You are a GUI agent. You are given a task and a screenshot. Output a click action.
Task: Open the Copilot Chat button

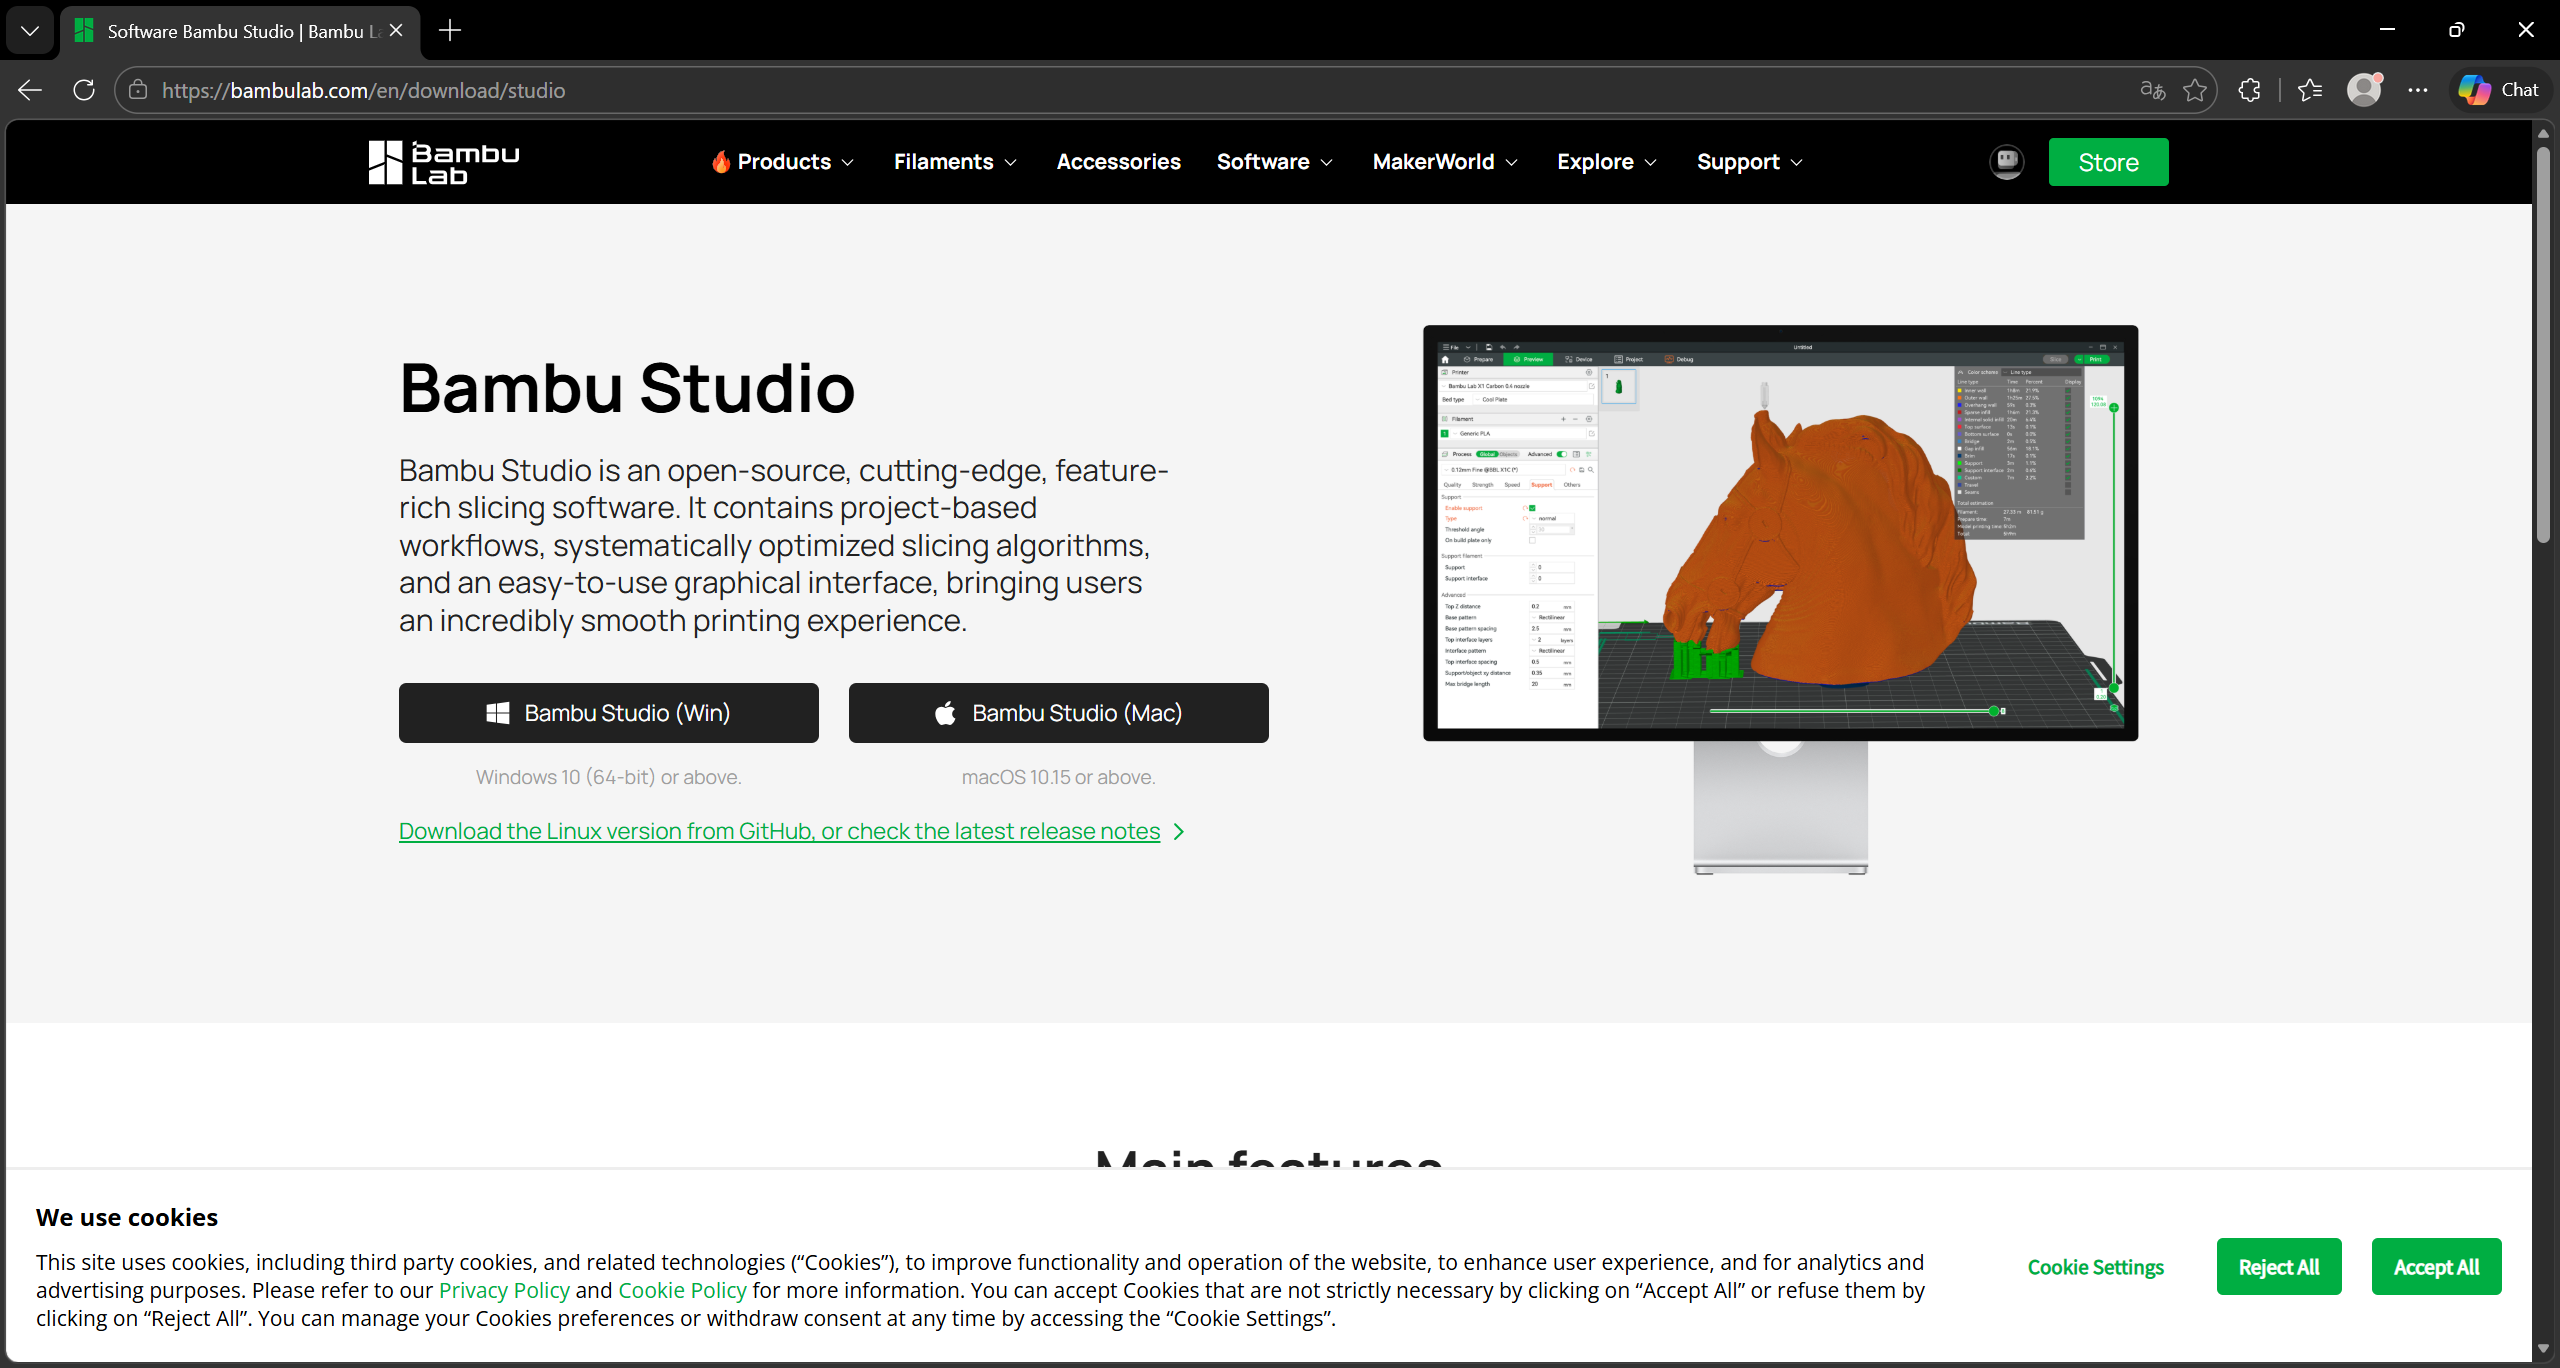click(x=2499, y=90)
